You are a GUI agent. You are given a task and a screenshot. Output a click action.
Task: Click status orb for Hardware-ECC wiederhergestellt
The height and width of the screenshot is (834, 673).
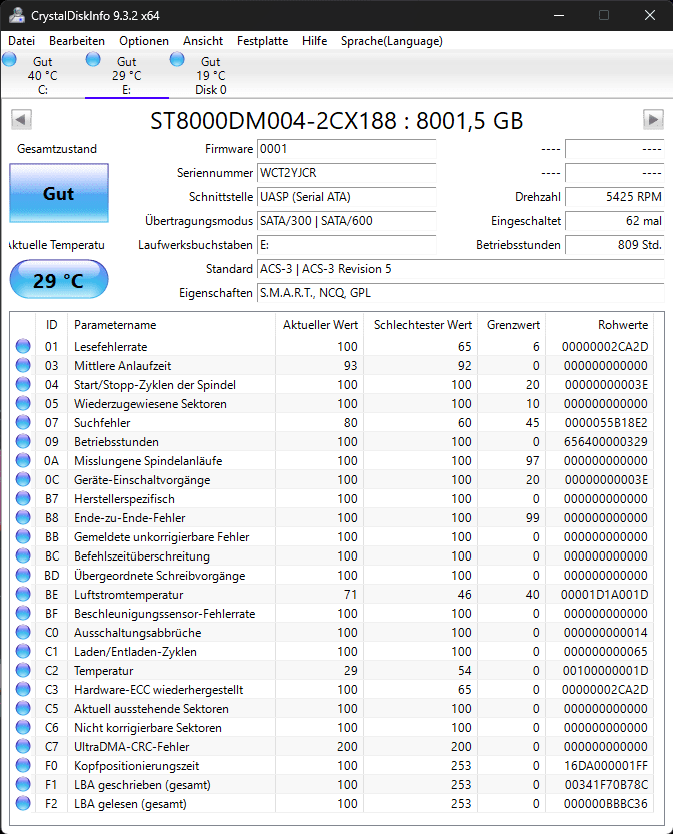[x=23, y=689]
